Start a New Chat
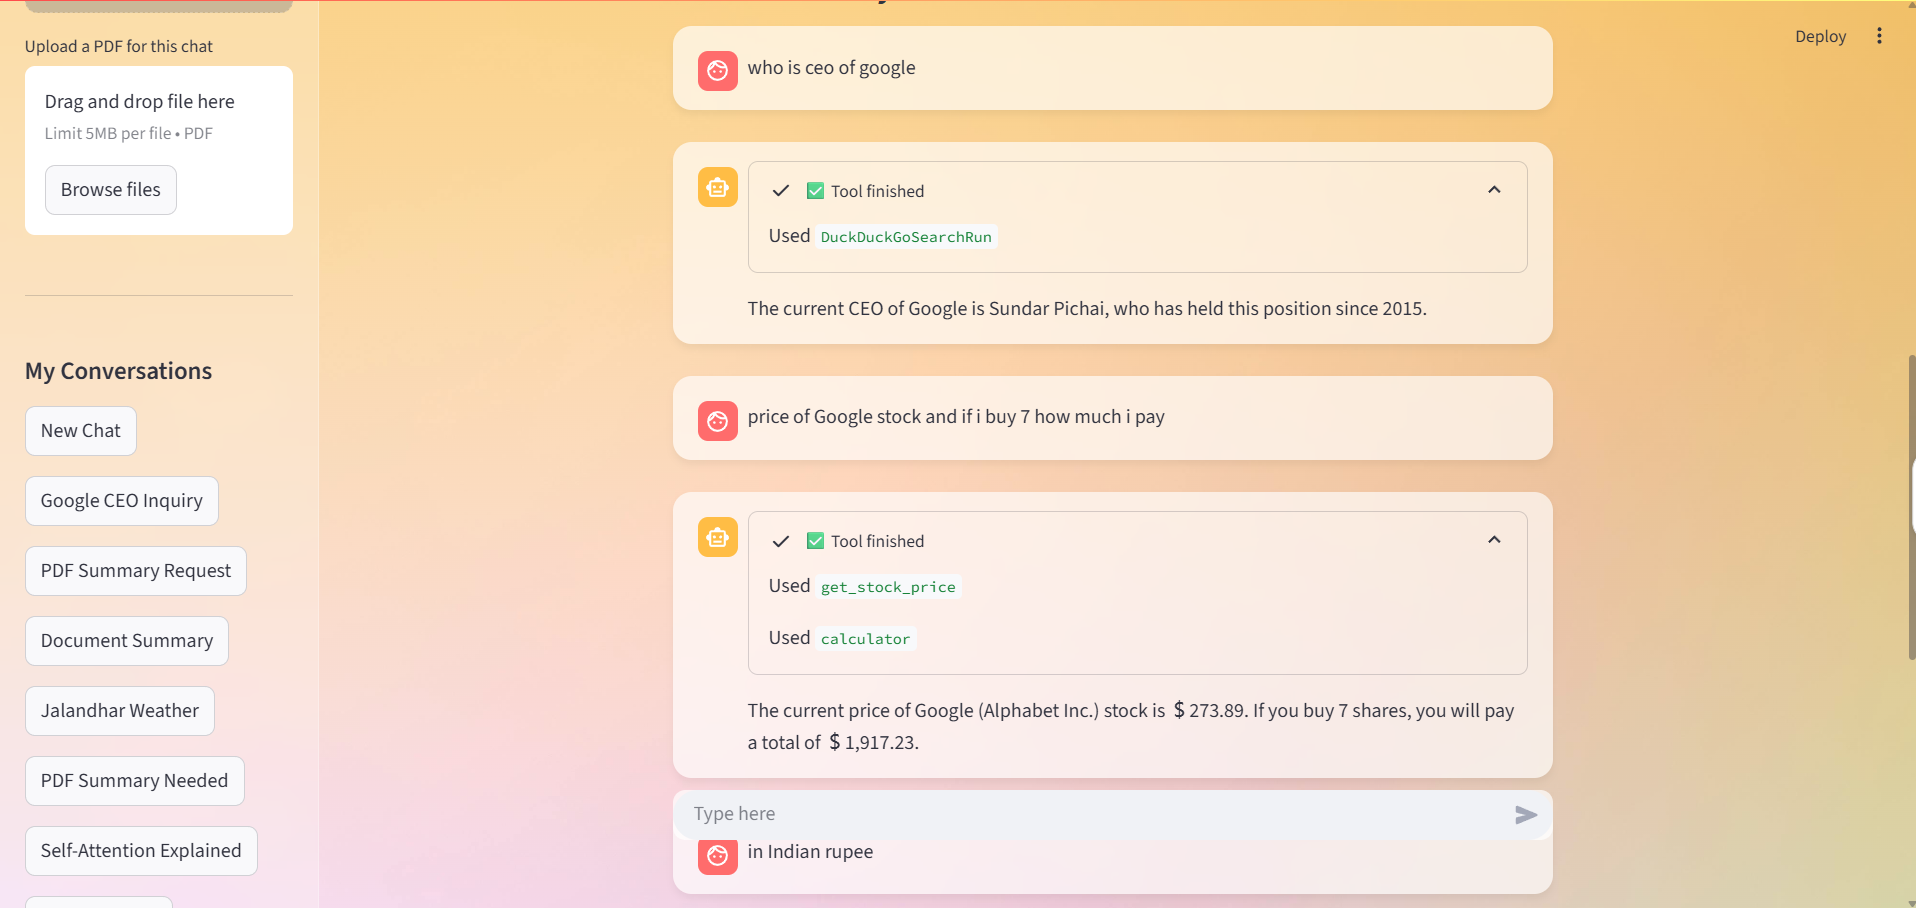1916x908 pixels. click(81, 431)
